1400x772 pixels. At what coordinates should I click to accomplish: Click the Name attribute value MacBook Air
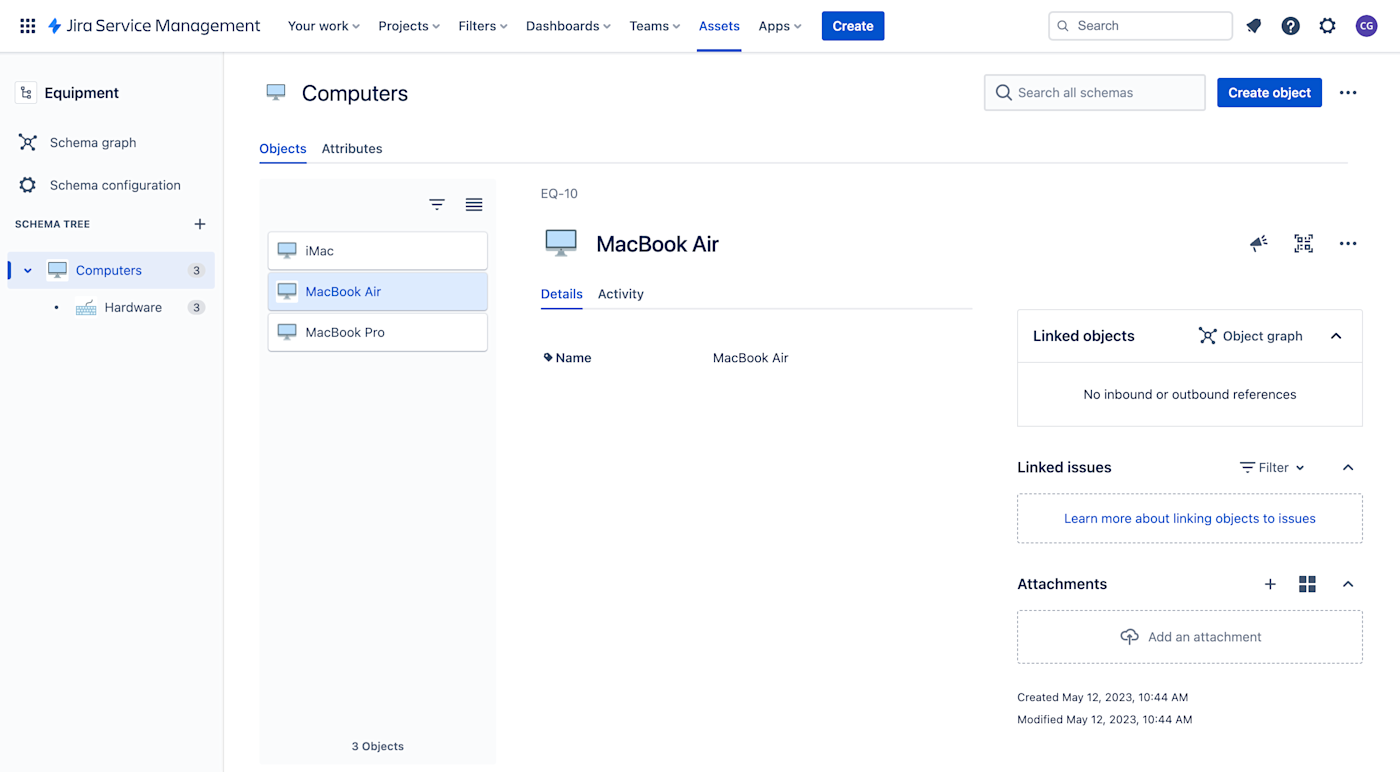point(750,358)
